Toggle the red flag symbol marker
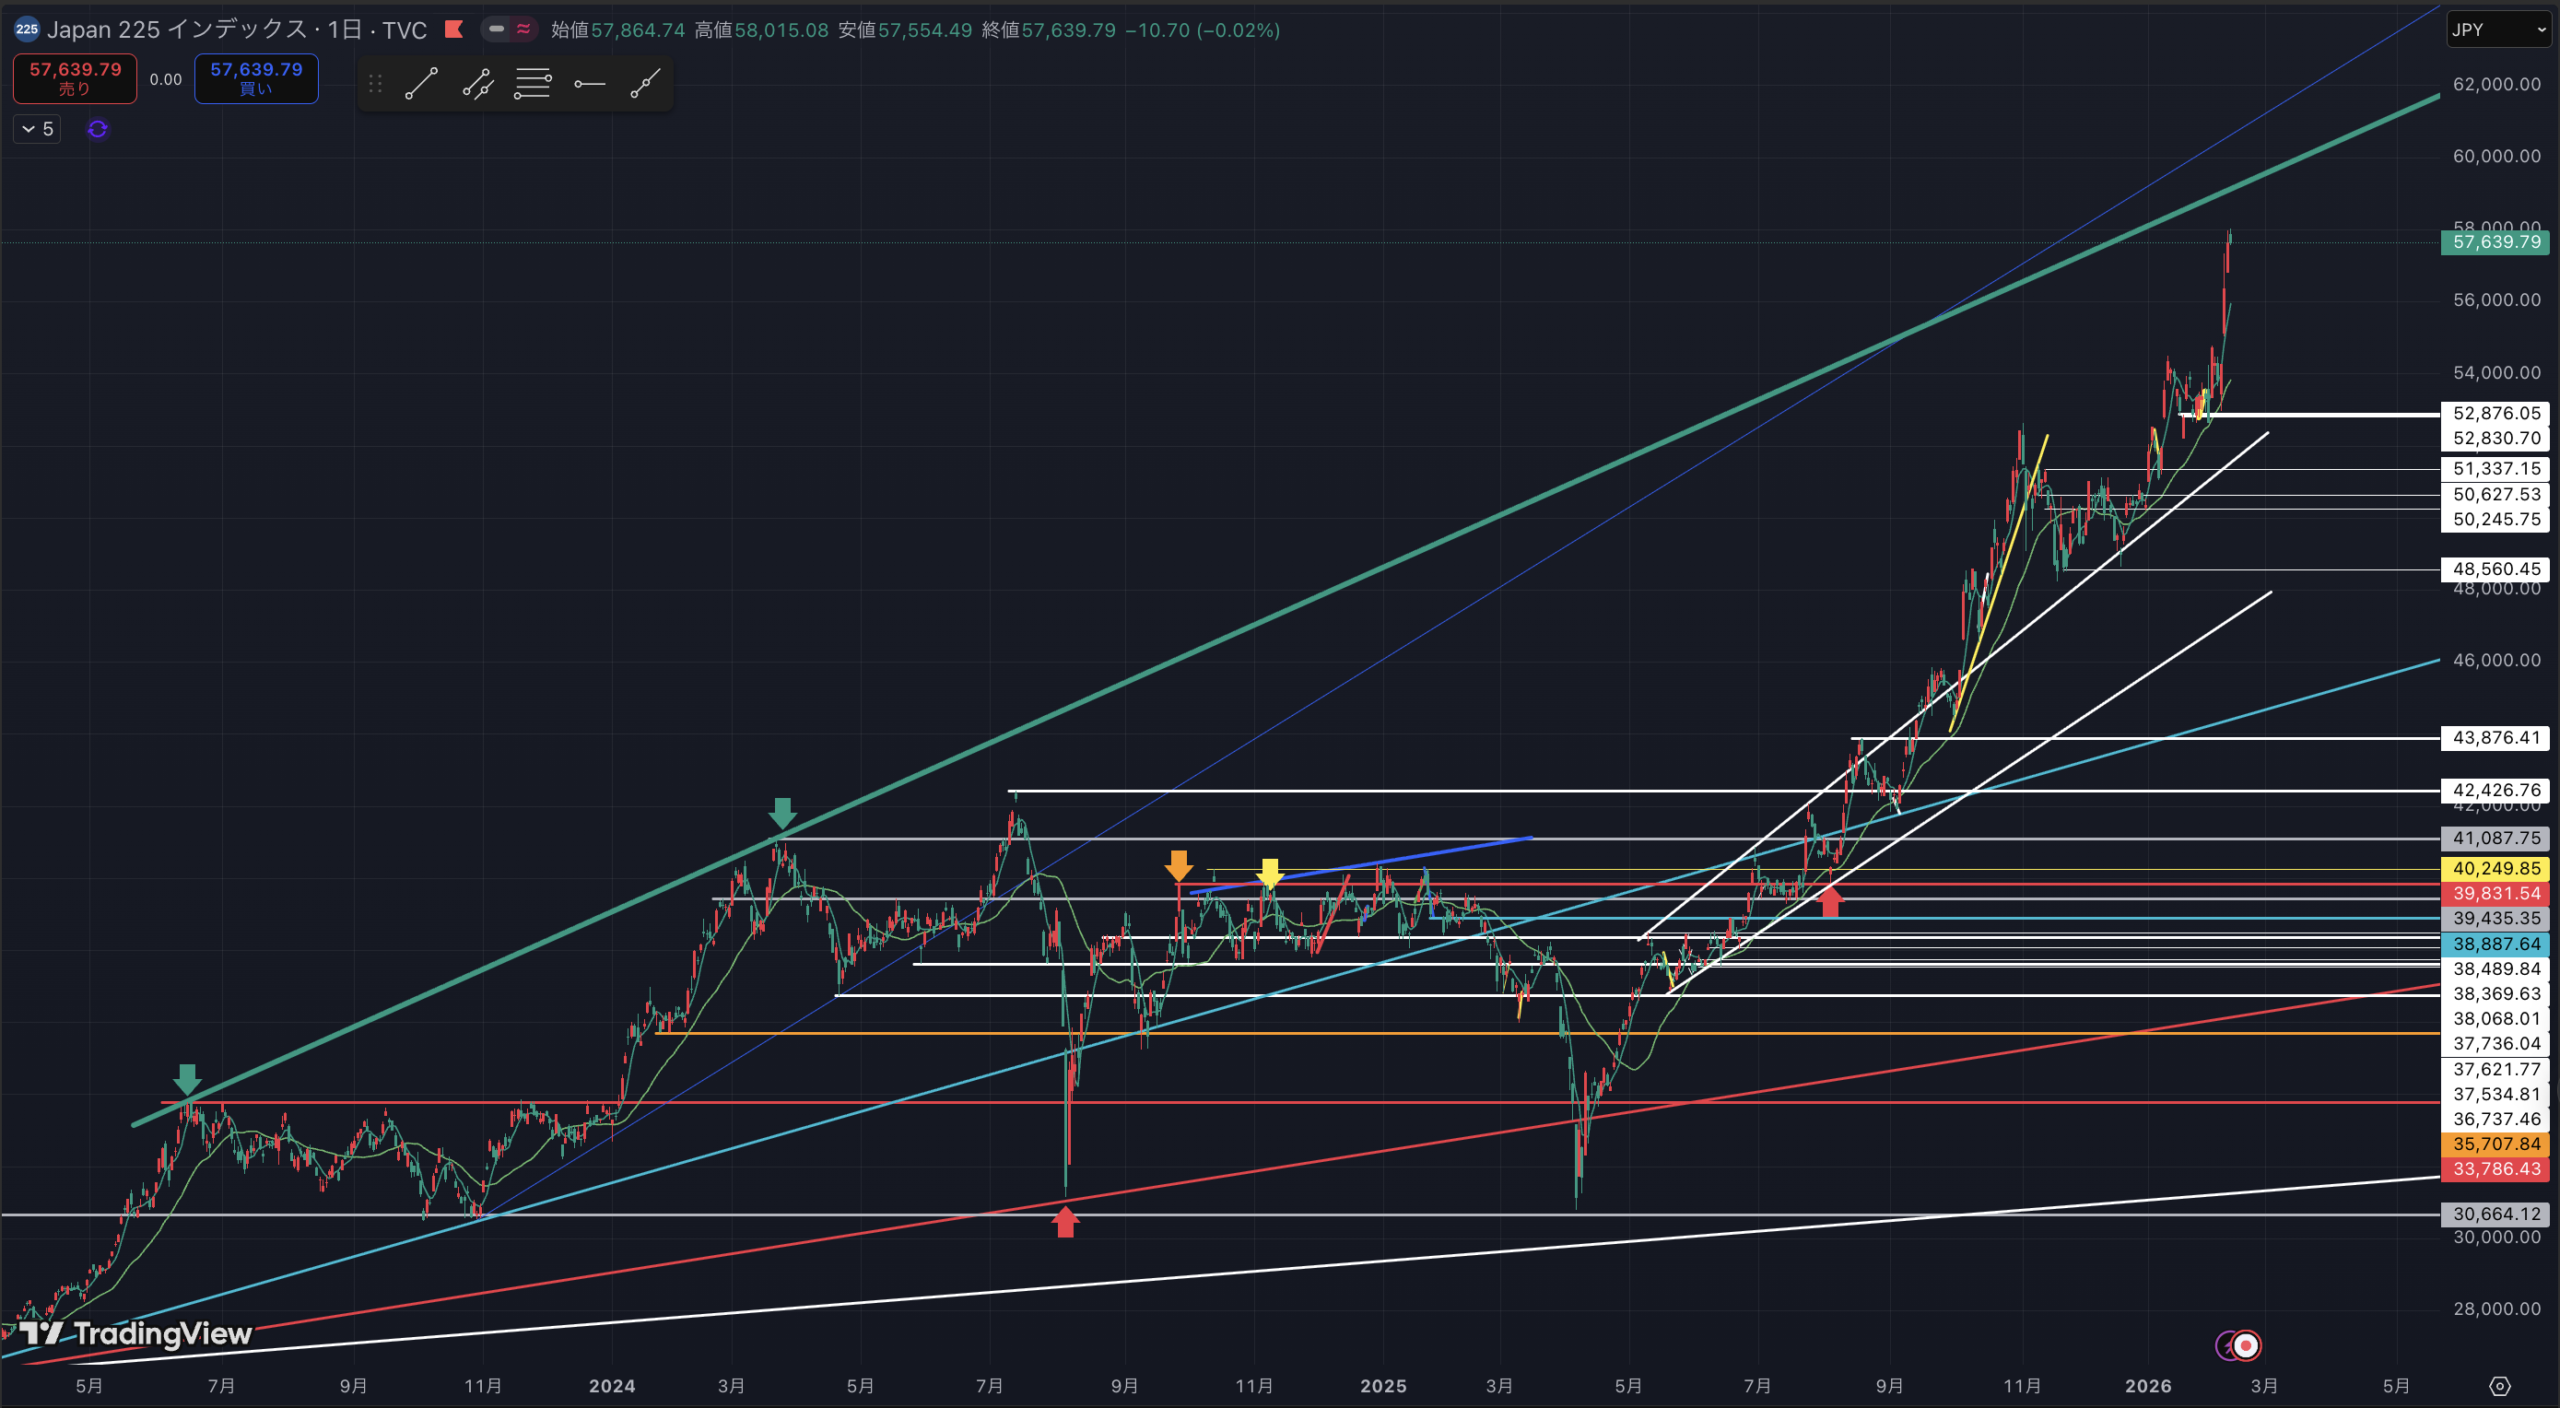2560x1408 pixels. (454, 29)
